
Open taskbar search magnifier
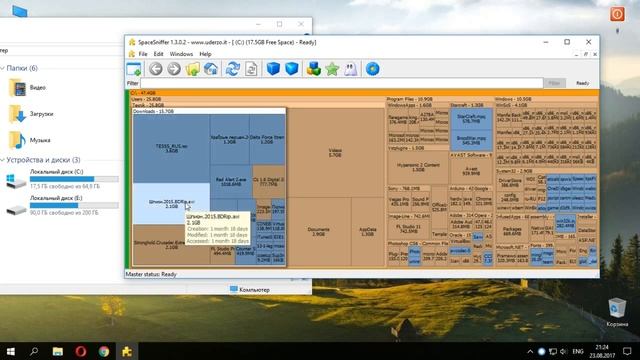pos(34,351)
